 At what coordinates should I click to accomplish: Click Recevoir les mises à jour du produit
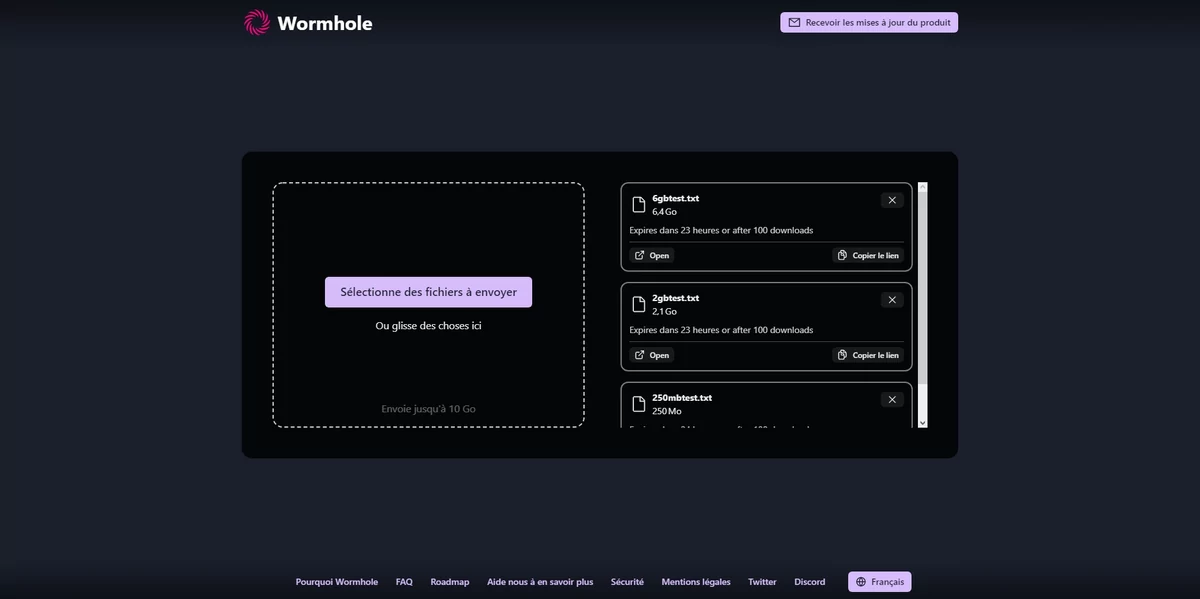pyautogui.click(x=869, y=22)
